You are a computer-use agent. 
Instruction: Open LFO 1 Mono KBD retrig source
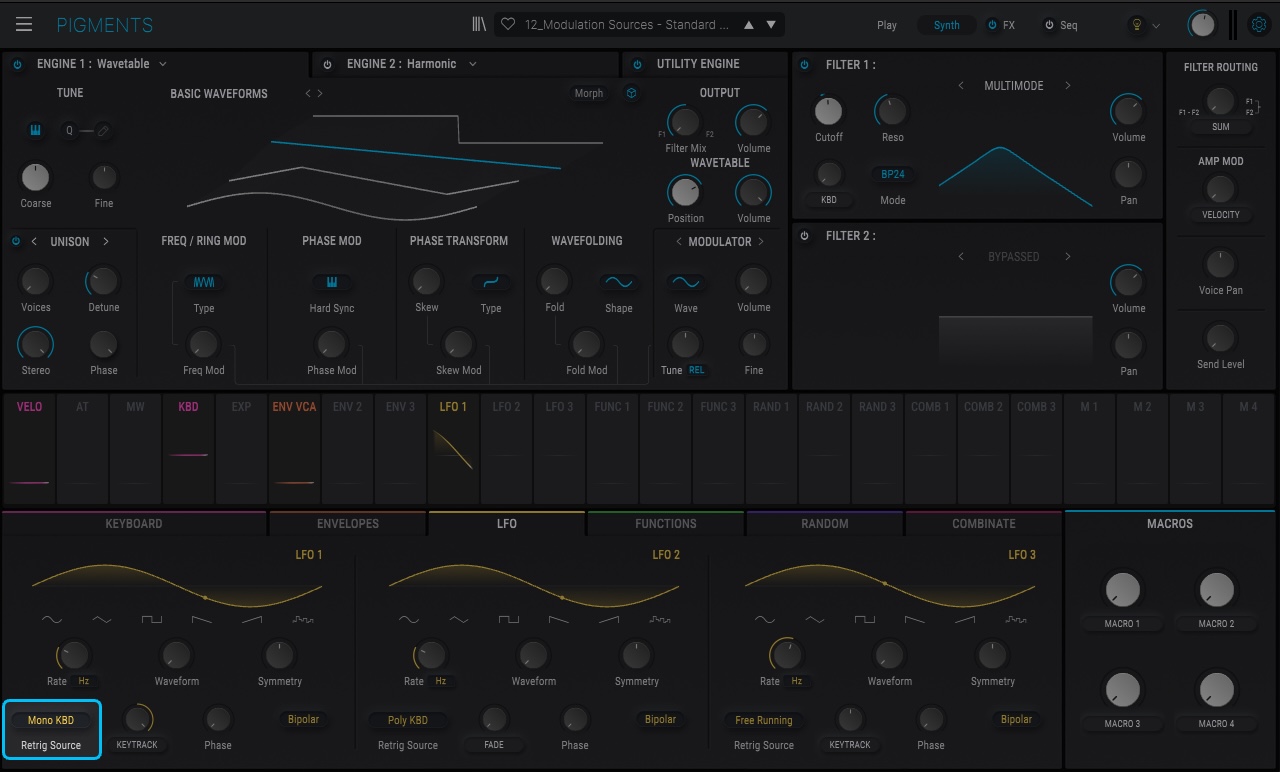(x=51, y=720)
